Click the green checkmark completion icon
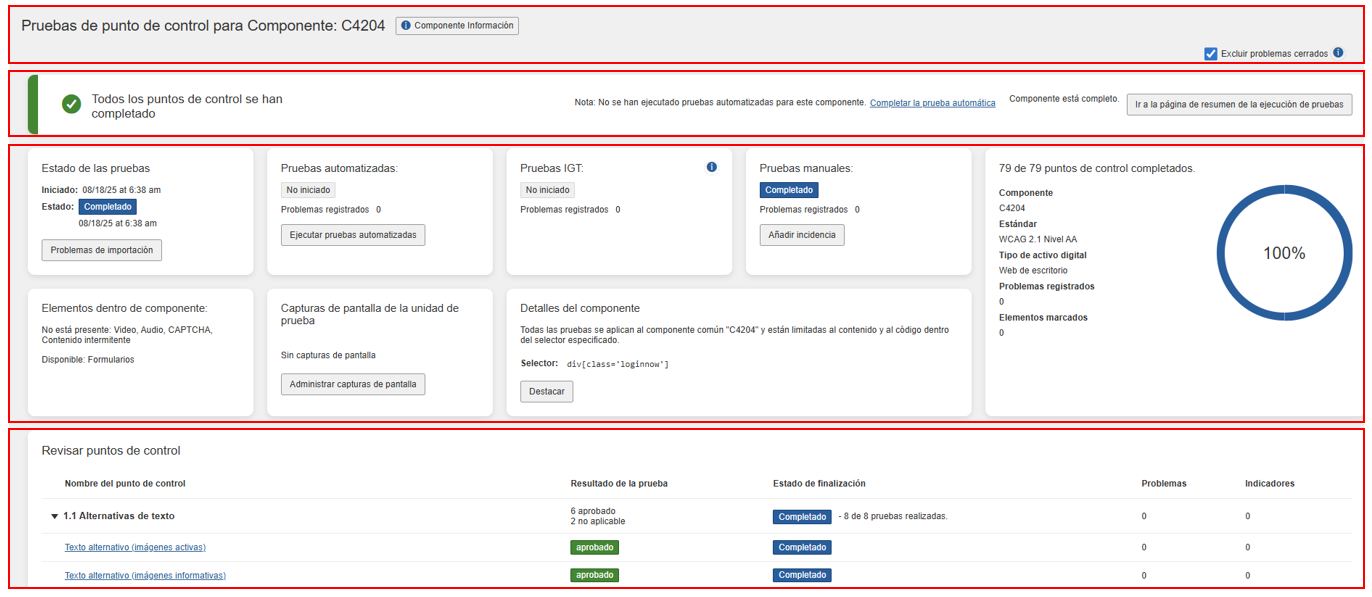Viewport: 1372px width, 597px height. (71, 104)
